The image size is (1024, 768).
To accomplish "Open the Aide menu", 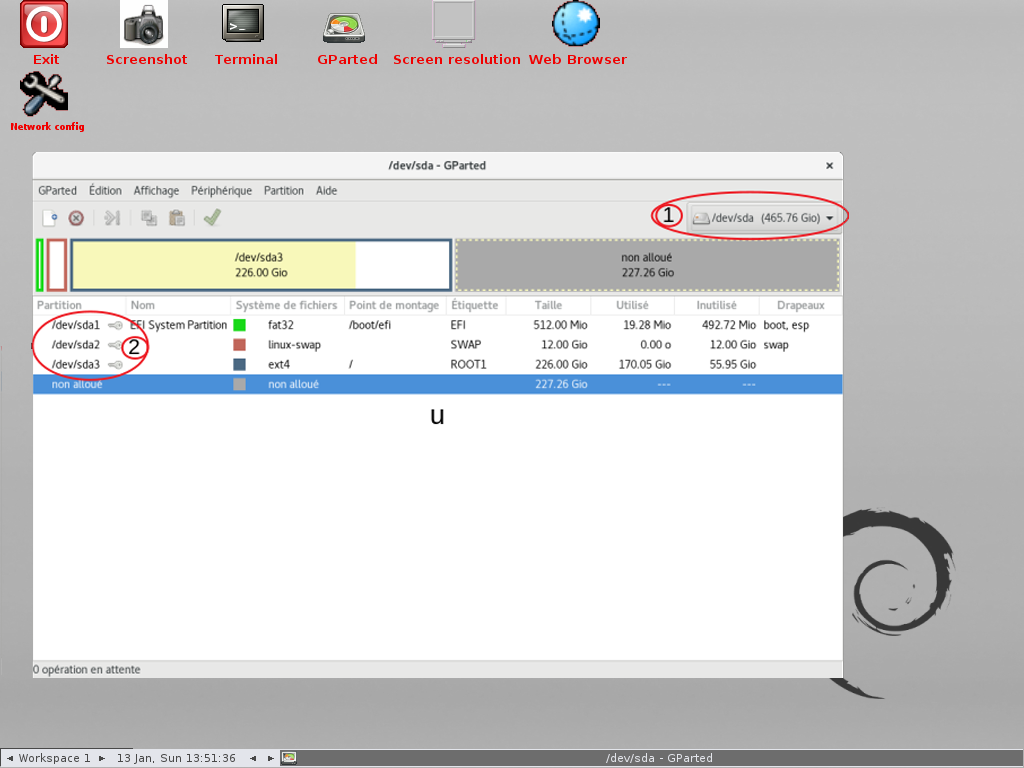I will pos(327,191).
